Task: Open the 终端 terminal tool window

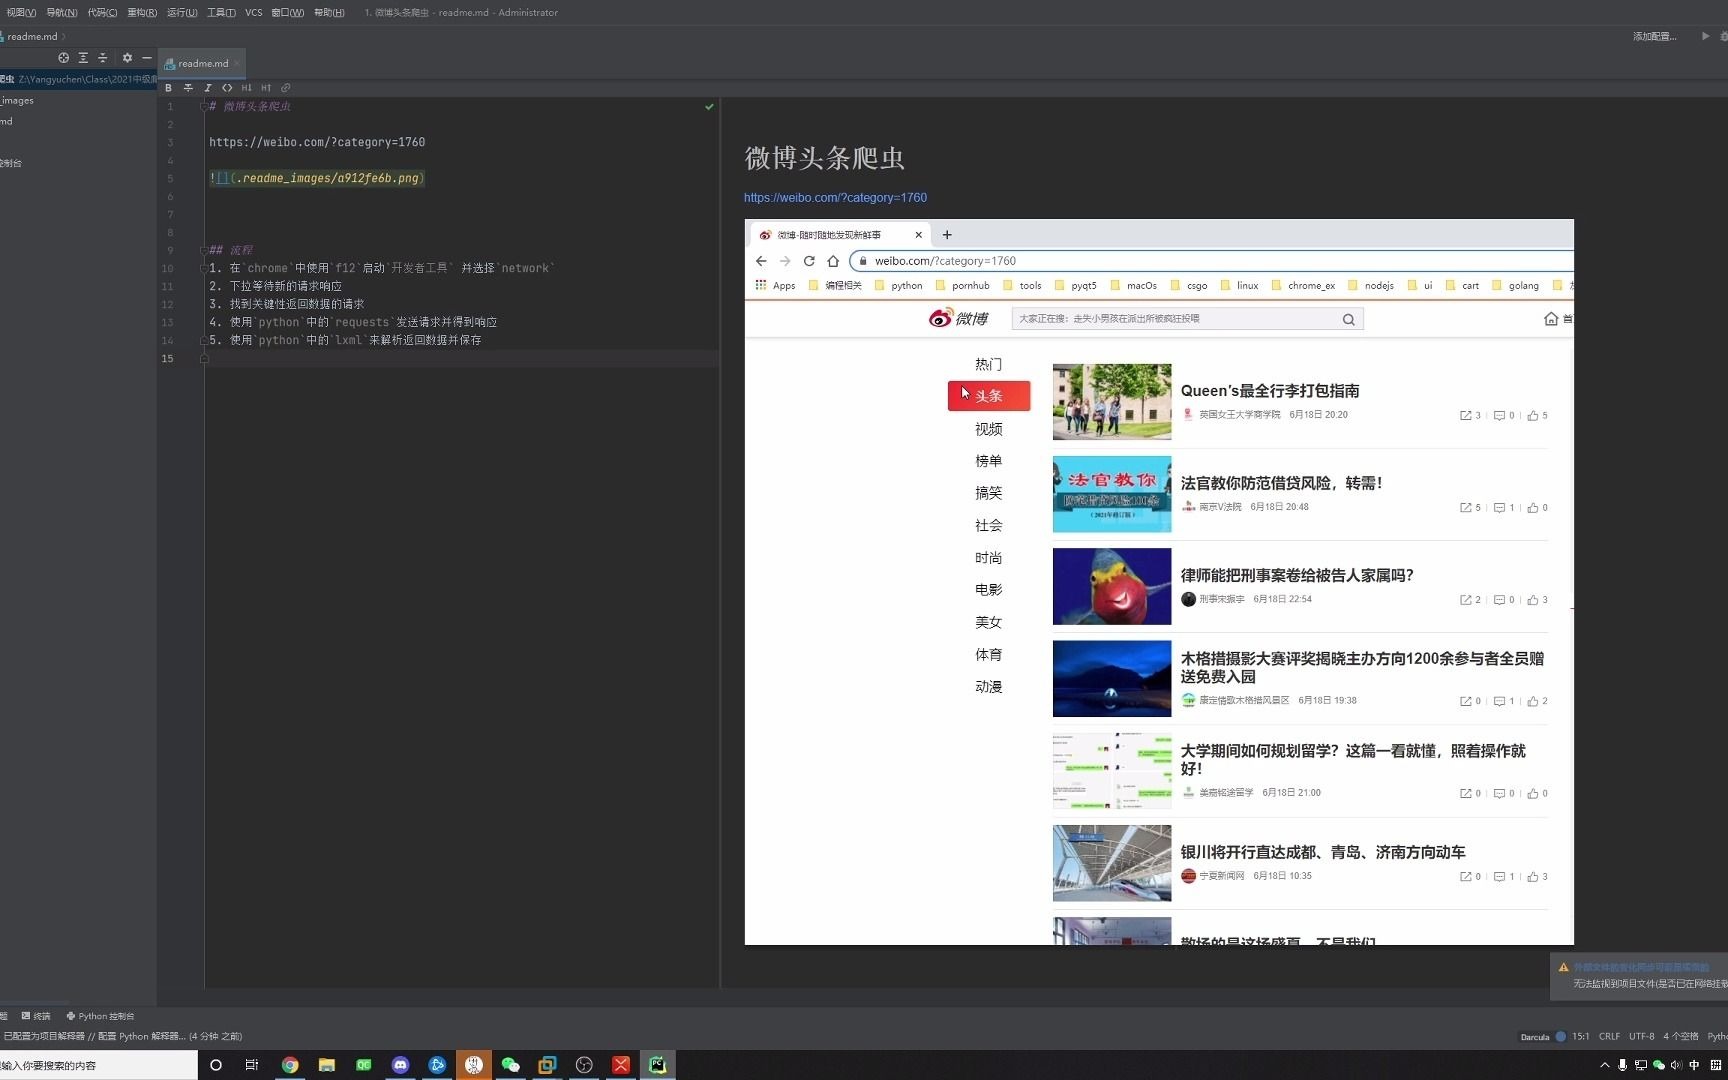Action: click(x=36, y=1016)
